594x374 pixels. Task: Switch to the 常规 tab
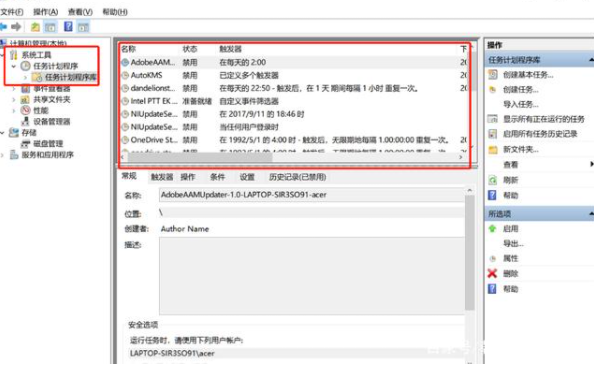129,176
